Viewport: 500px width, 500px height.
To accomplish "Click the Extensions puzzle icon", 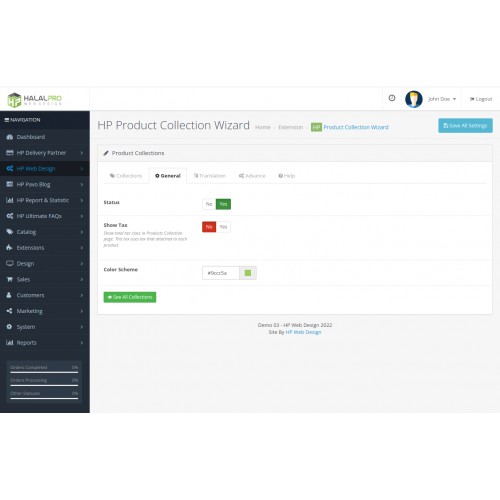I will pos(10,248).
